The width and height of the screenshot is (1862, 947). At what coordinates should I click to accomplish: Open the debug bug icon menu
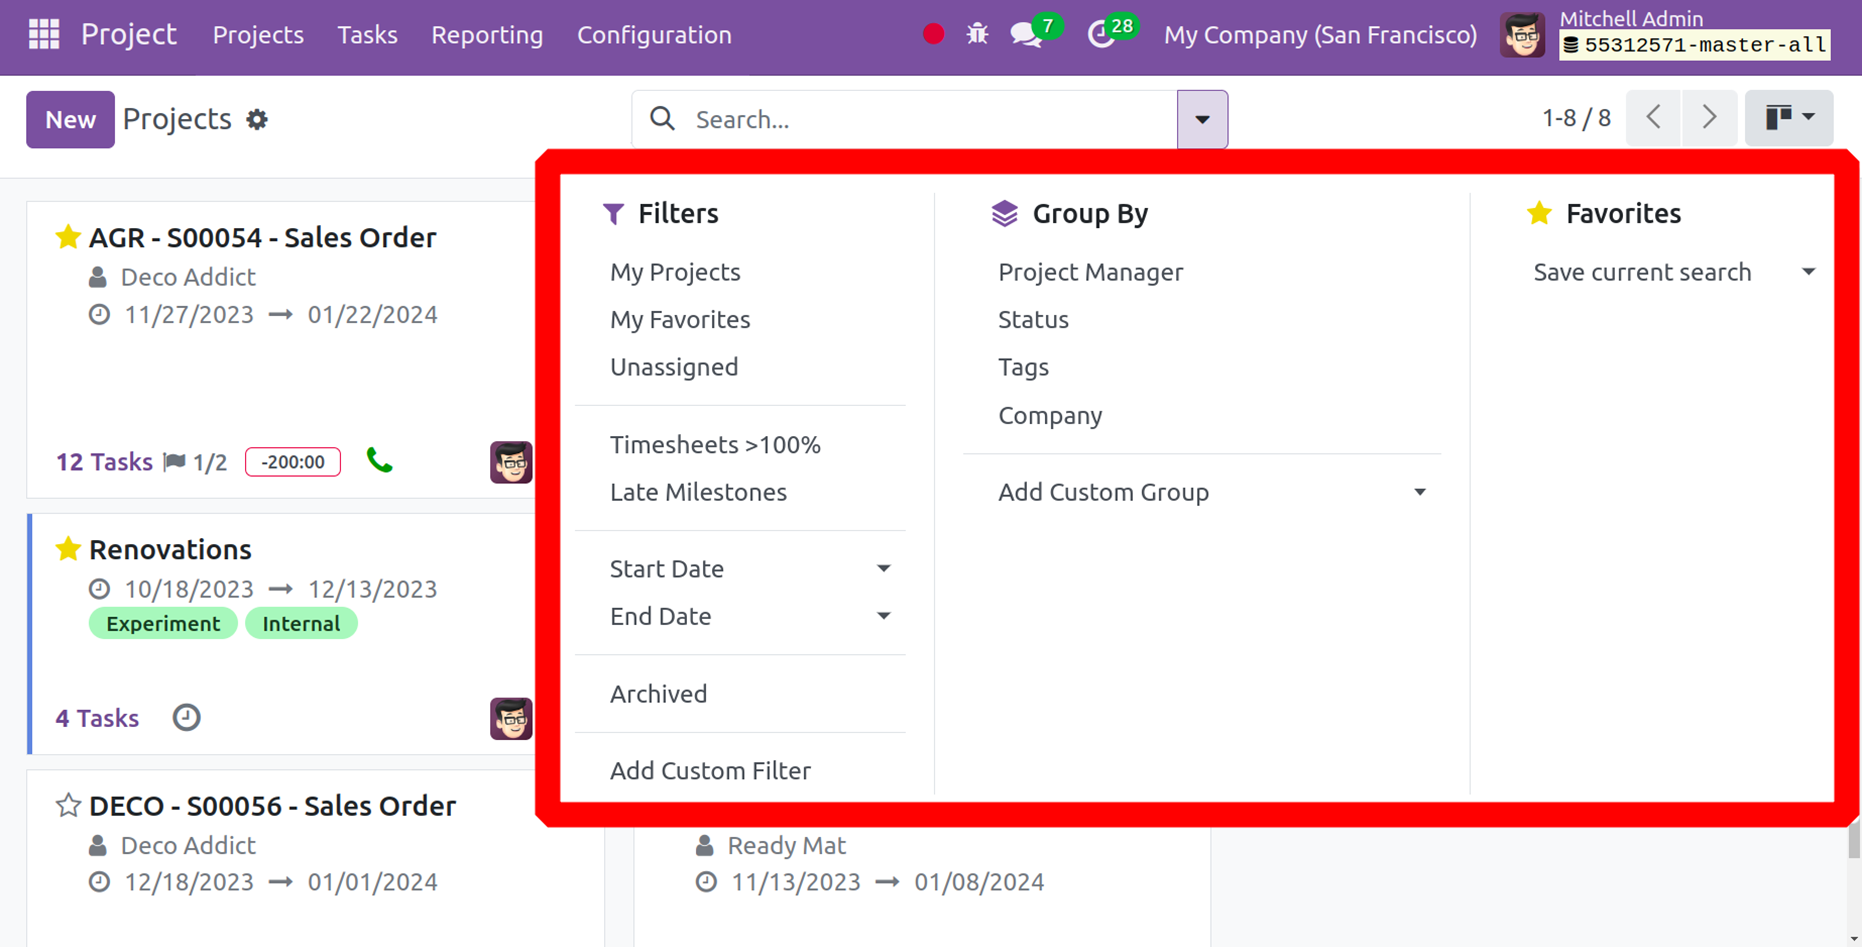tap(977, 34)
